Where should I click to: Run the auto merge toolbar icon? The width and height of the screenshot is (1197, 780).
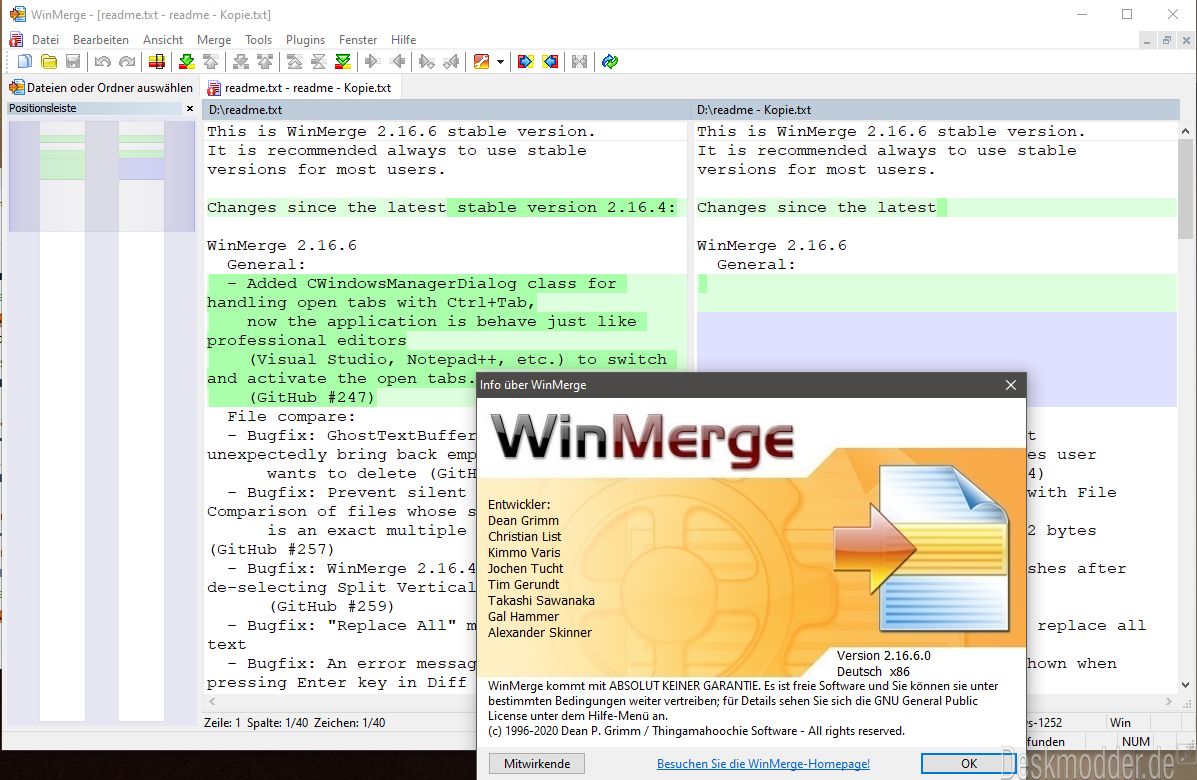[579, 62]
